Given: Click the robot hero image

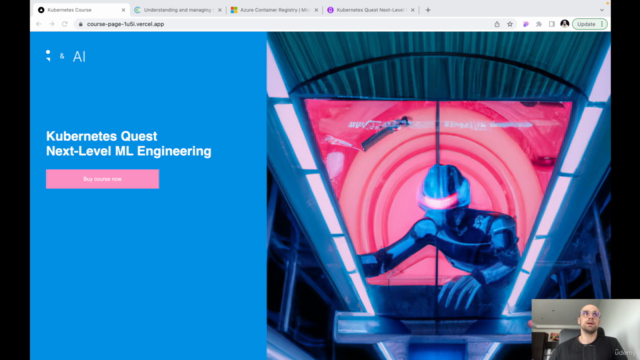Looking at the screenshot, I should (439, 196).
